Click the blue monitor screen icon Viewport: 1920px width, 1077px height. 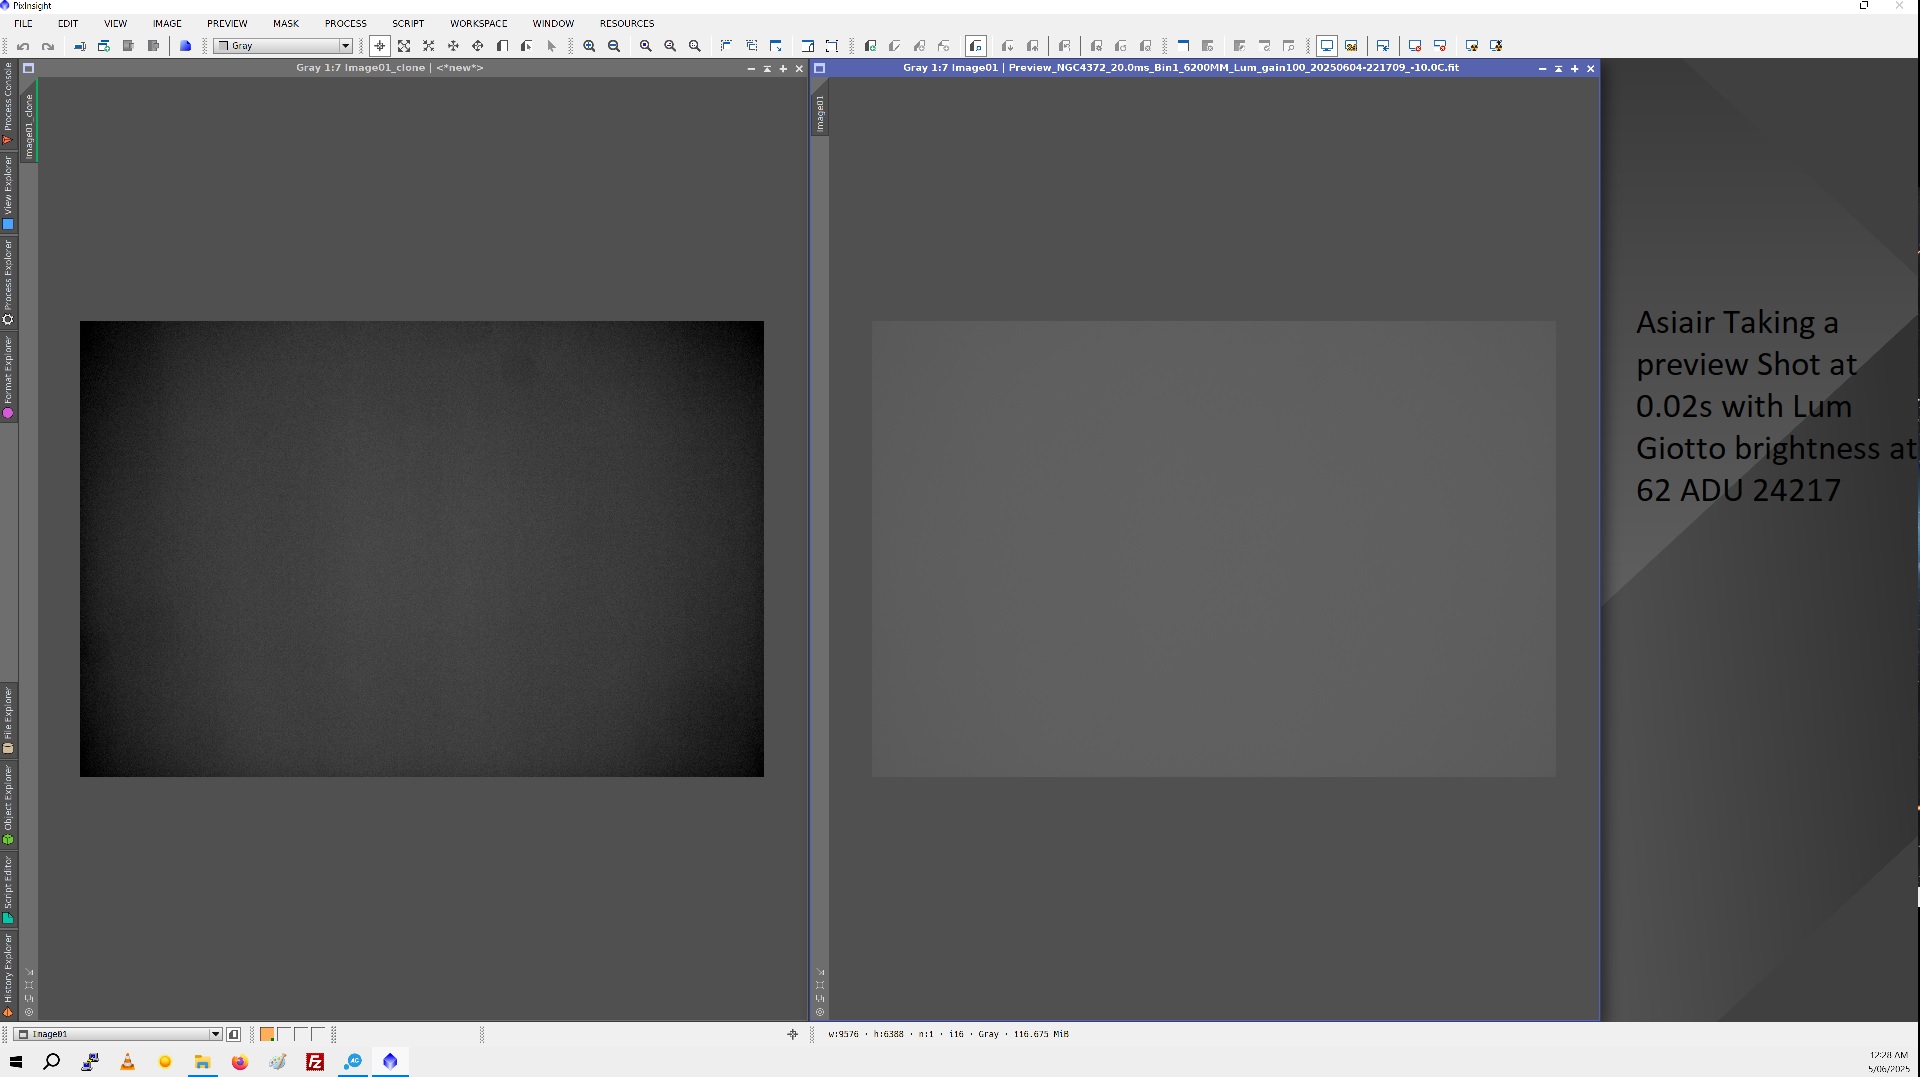click(x=1327, y=46)
